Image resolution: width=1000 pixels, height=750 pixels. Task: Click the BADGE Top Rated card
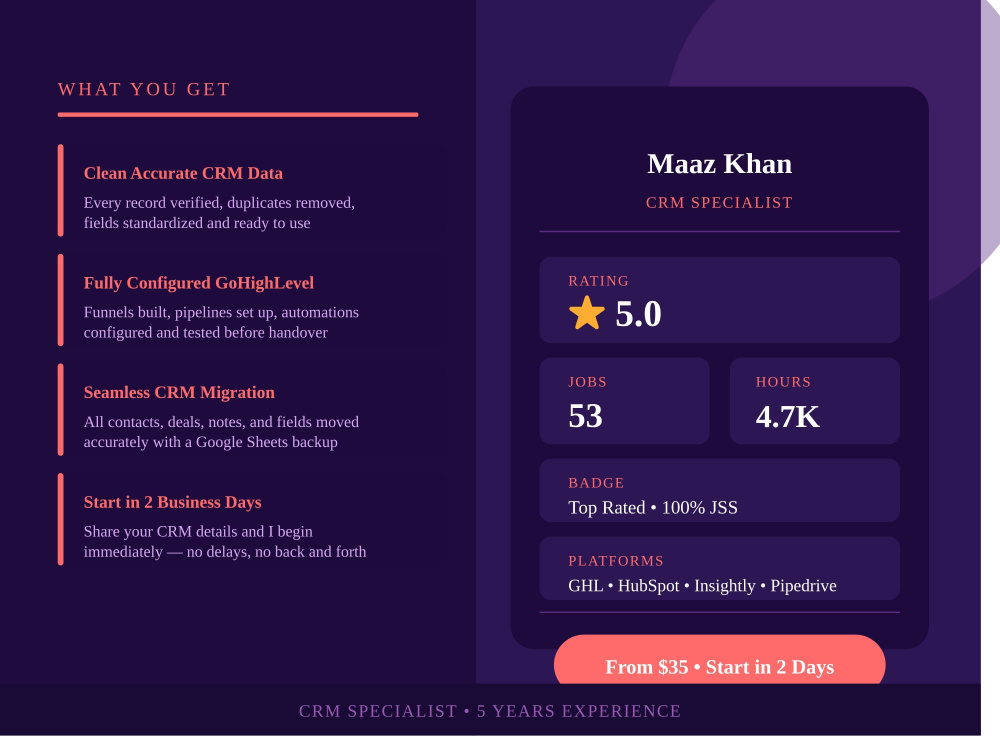(719, 490)
